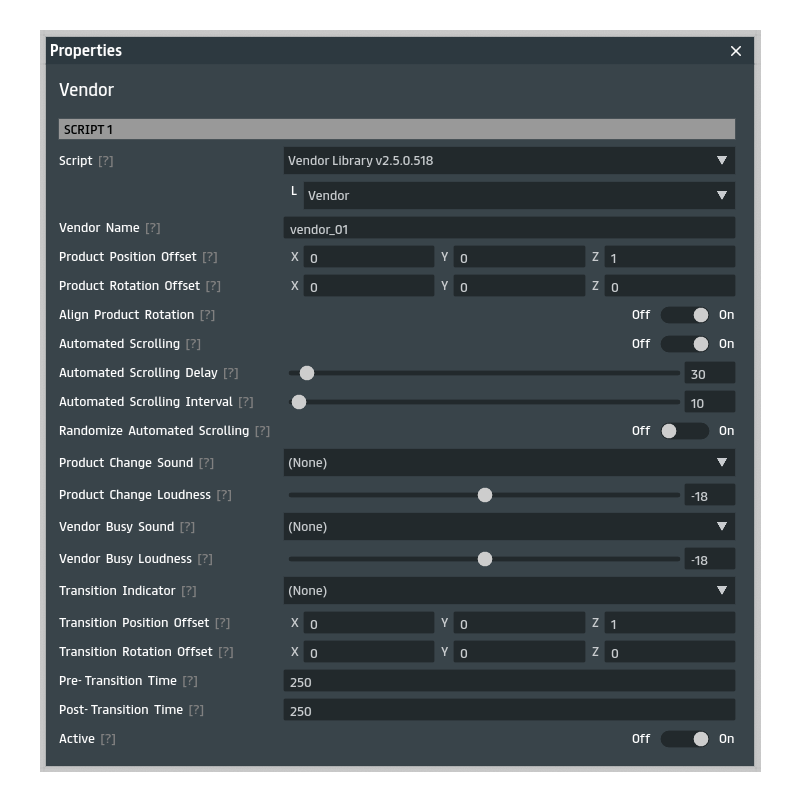The image size is (800, 800).
Task: Click the Vendor Name text field
Action: coord(509,228)
